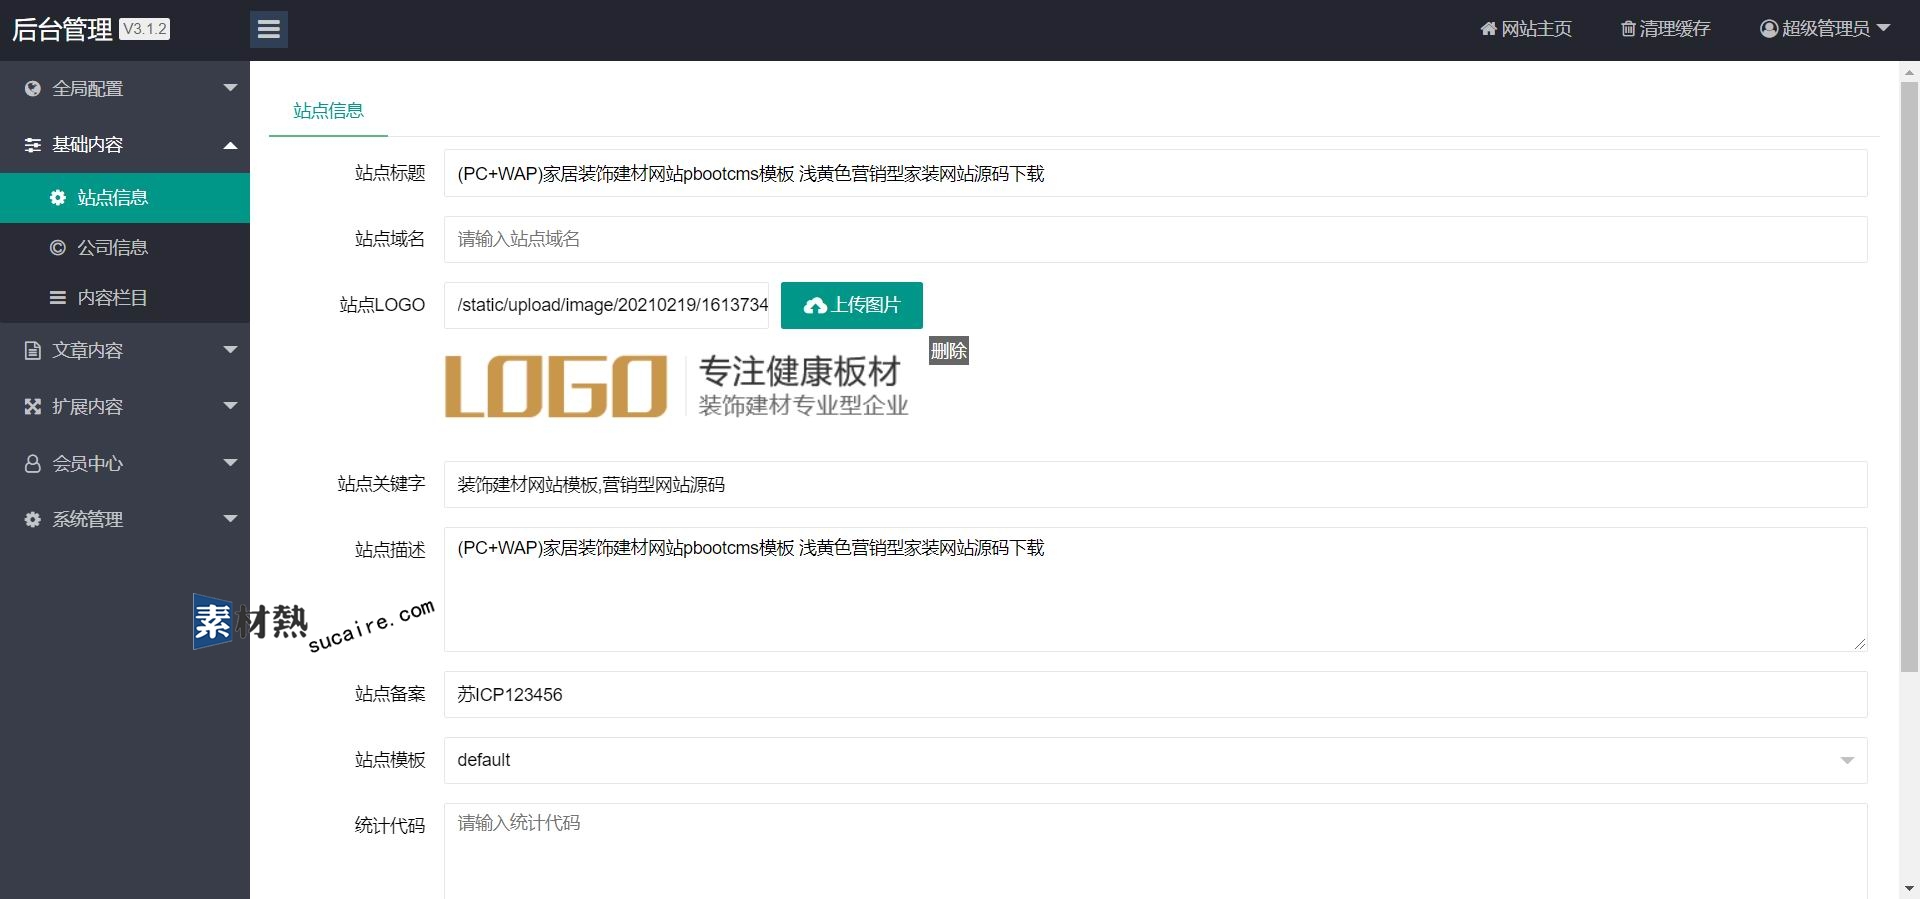Open the 超级管理员 dropdown caret
The width and height of the screenshot is (1920, 899).
click(x=1884, y=28)
